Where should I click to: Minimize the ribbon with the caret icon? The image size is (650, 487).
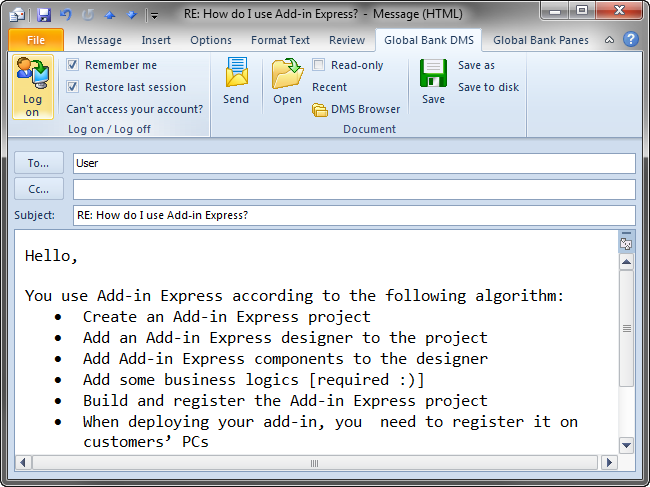click(x=609, y=40)
